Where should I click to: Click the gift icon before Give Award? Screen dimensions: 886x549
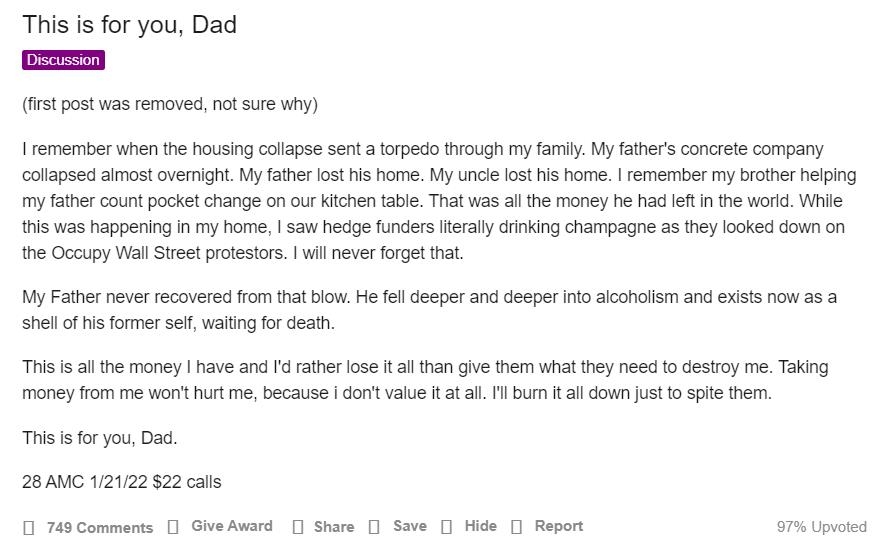(173, 526)
